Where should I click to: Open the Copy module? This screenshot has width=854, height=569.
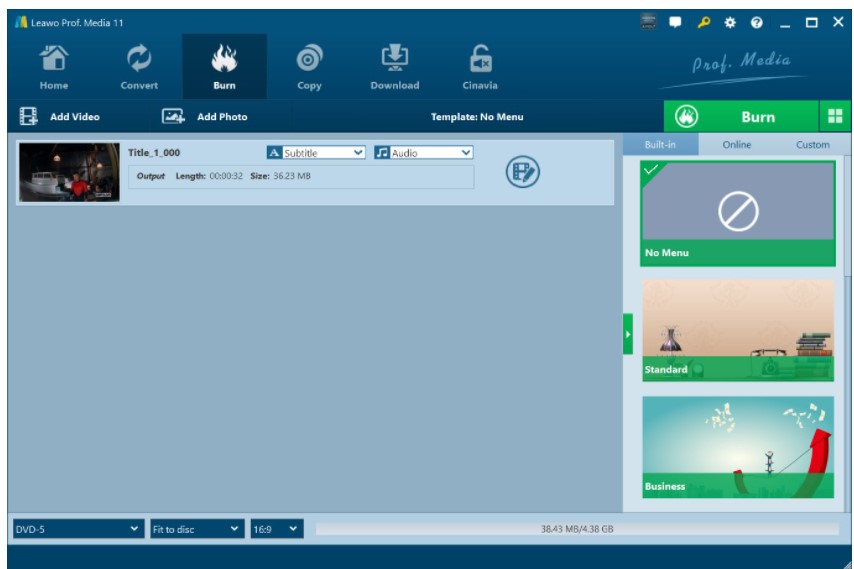tap(309, 67)
